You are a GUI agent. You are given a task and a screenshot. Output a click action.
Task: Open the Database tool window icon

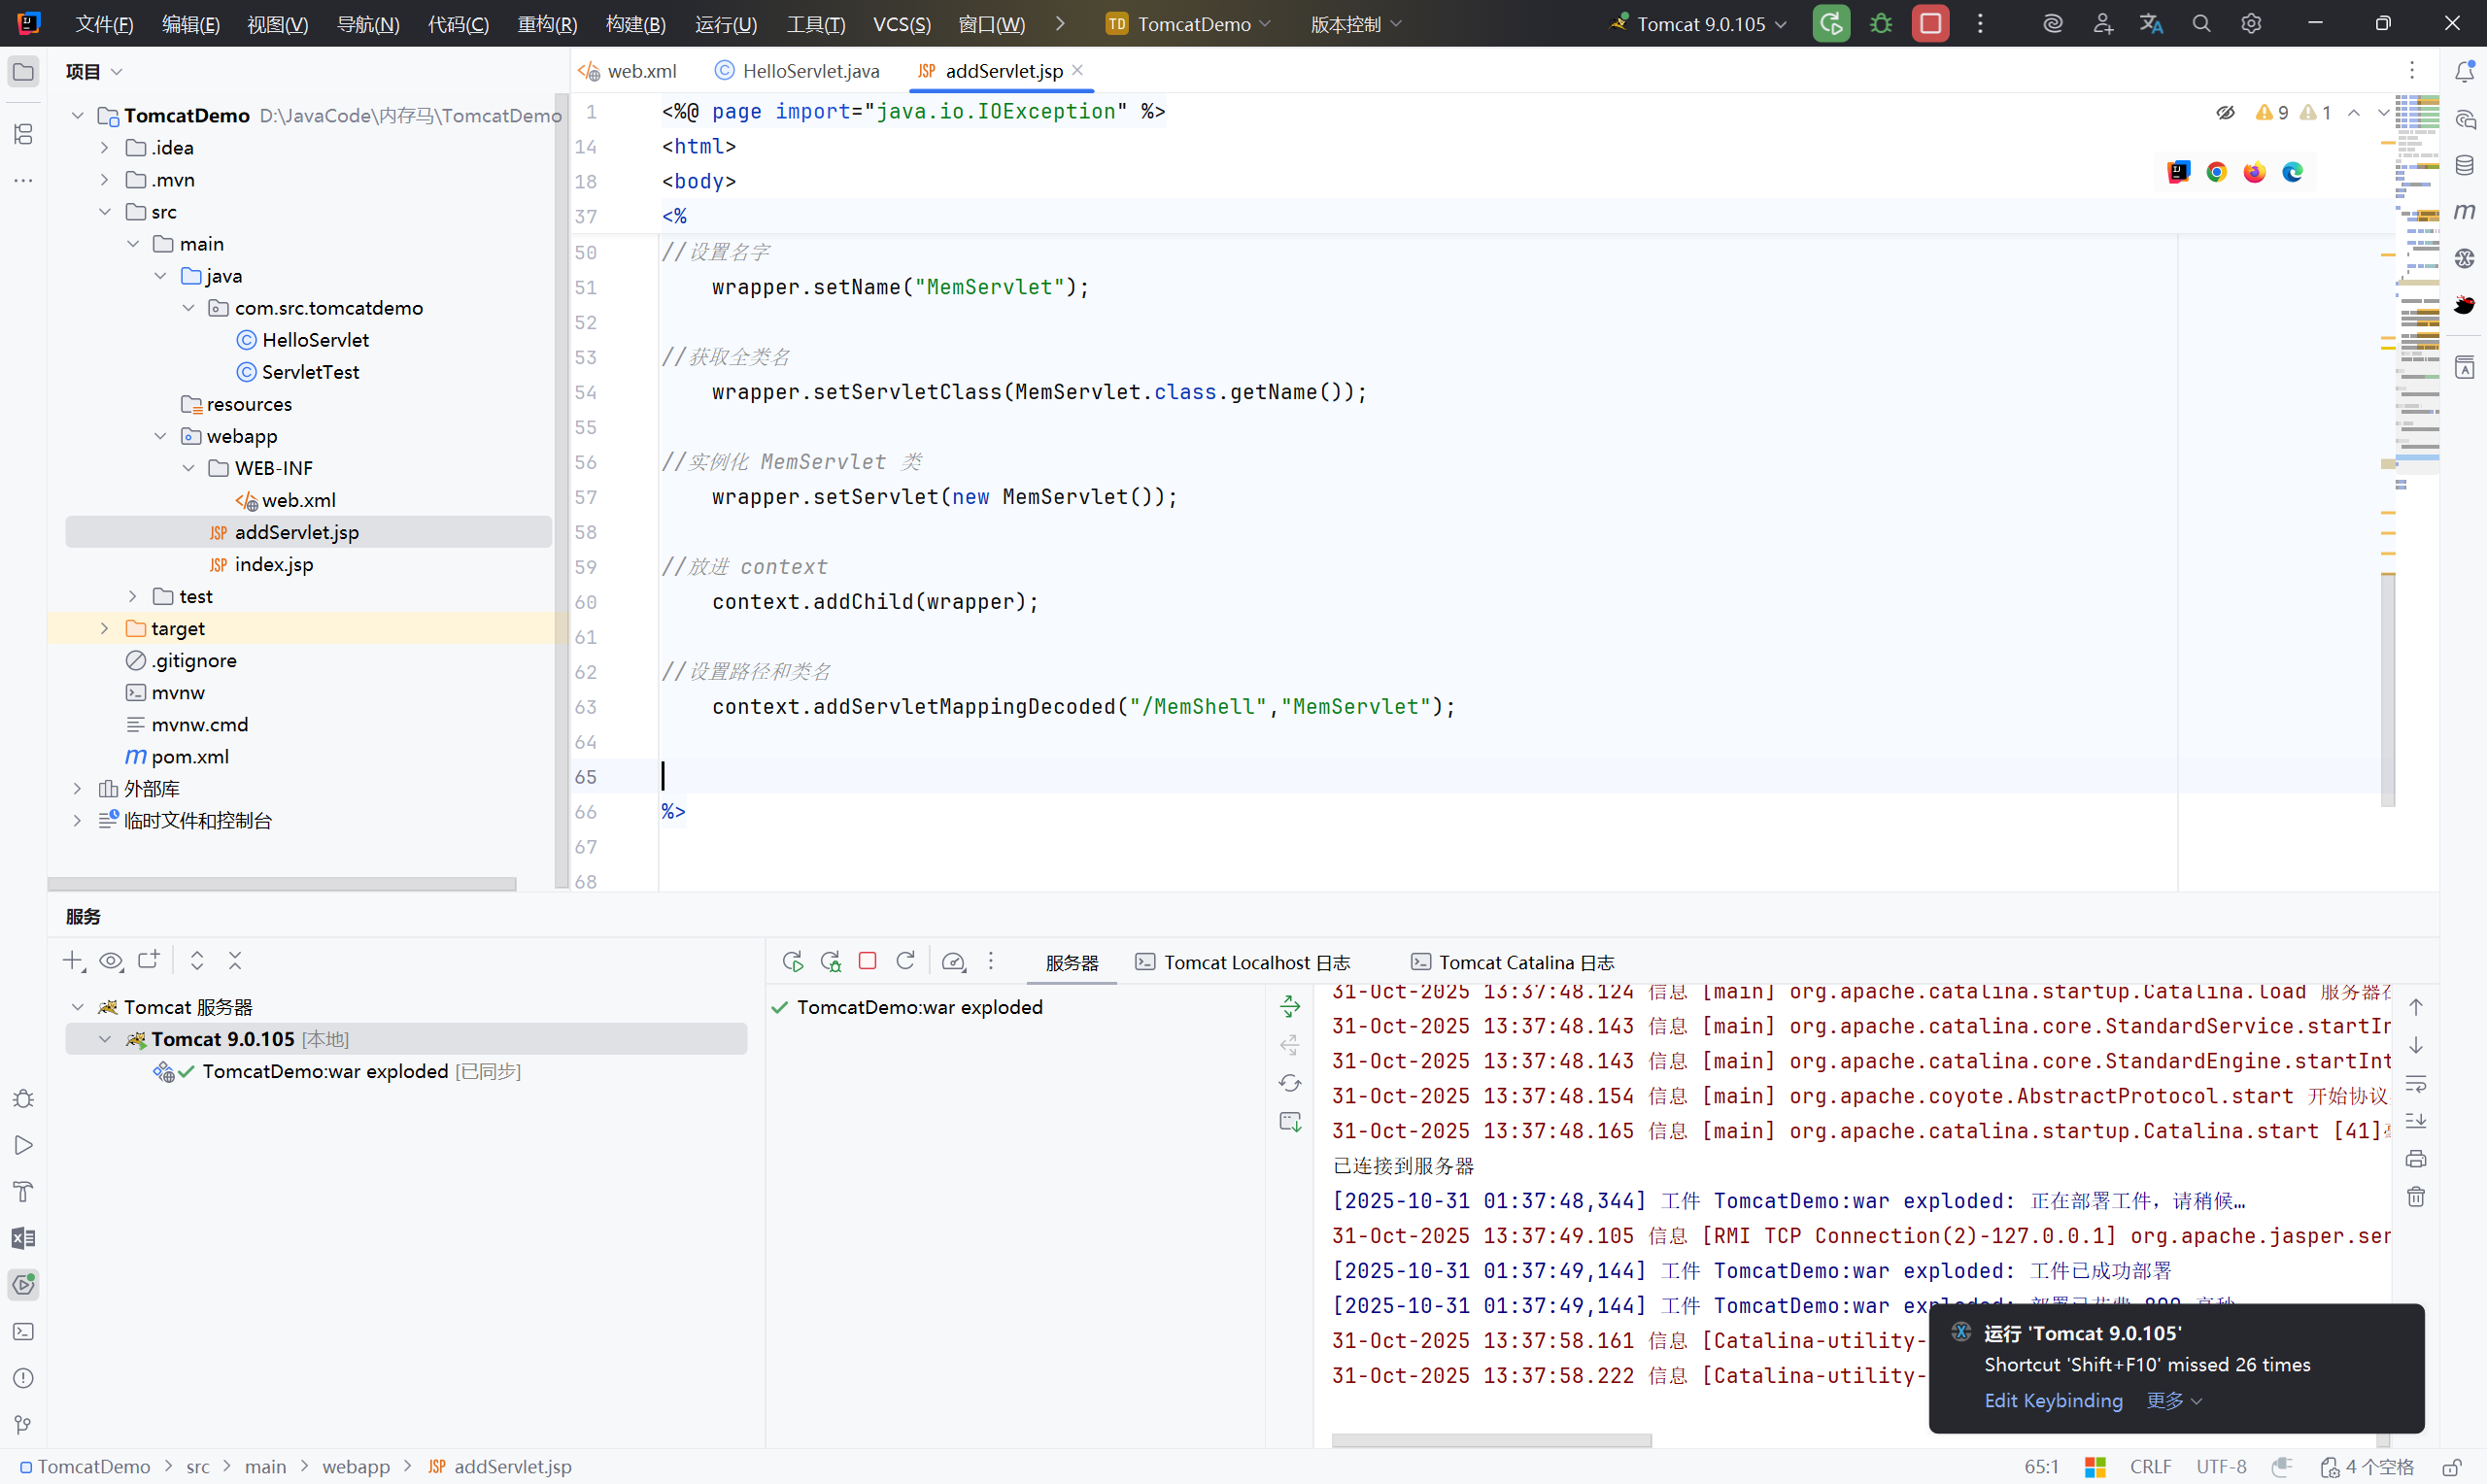[x=2464, y=165]
